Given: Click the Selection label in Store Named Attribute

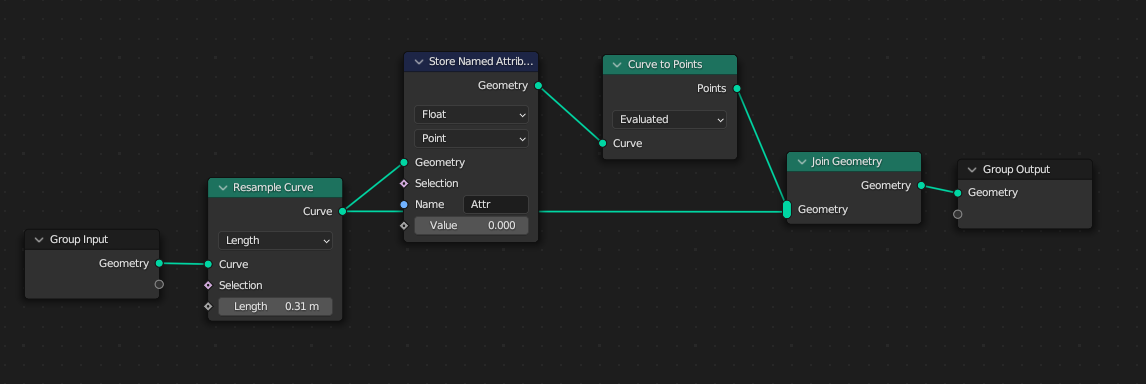Looking at the screenshot, I should pyautogui.click(x=436, y=184).
